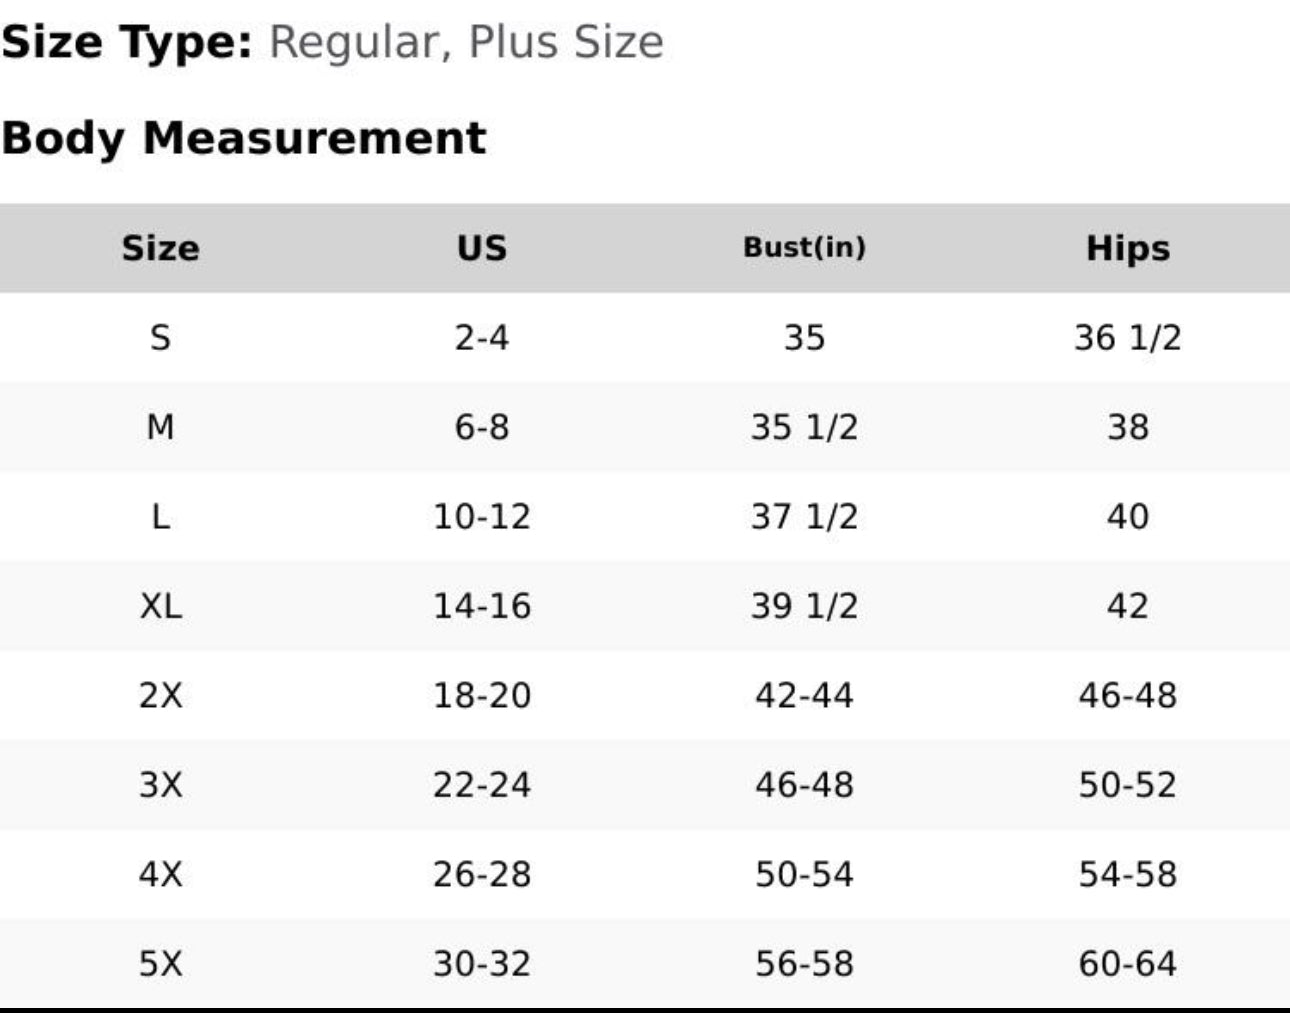Select the Body Measurement heading
1290x1013 pixels.
click(x=243, y=138)
